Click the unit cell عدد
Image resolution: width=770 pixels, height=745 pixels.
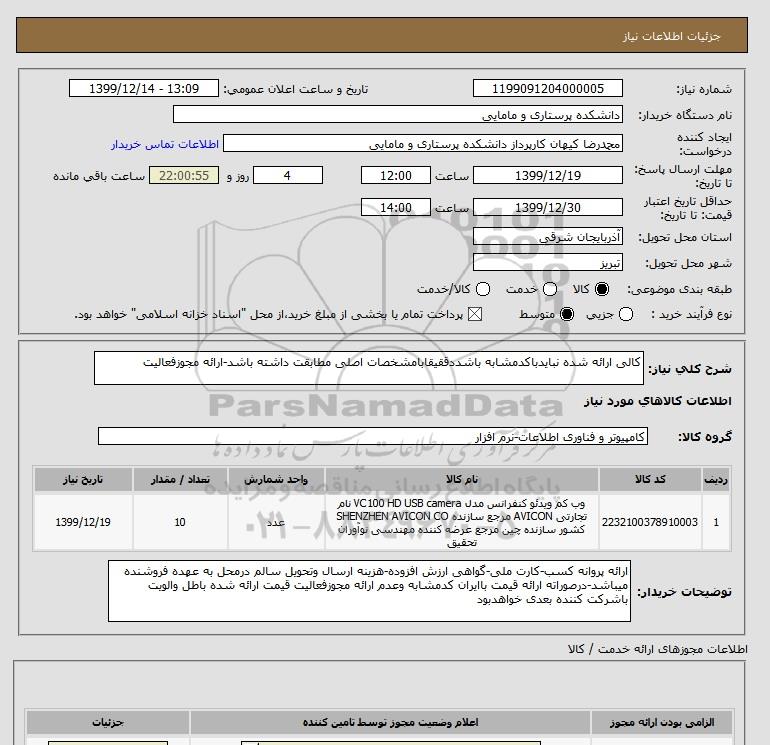pyautogui.click(x=276, y=522)
